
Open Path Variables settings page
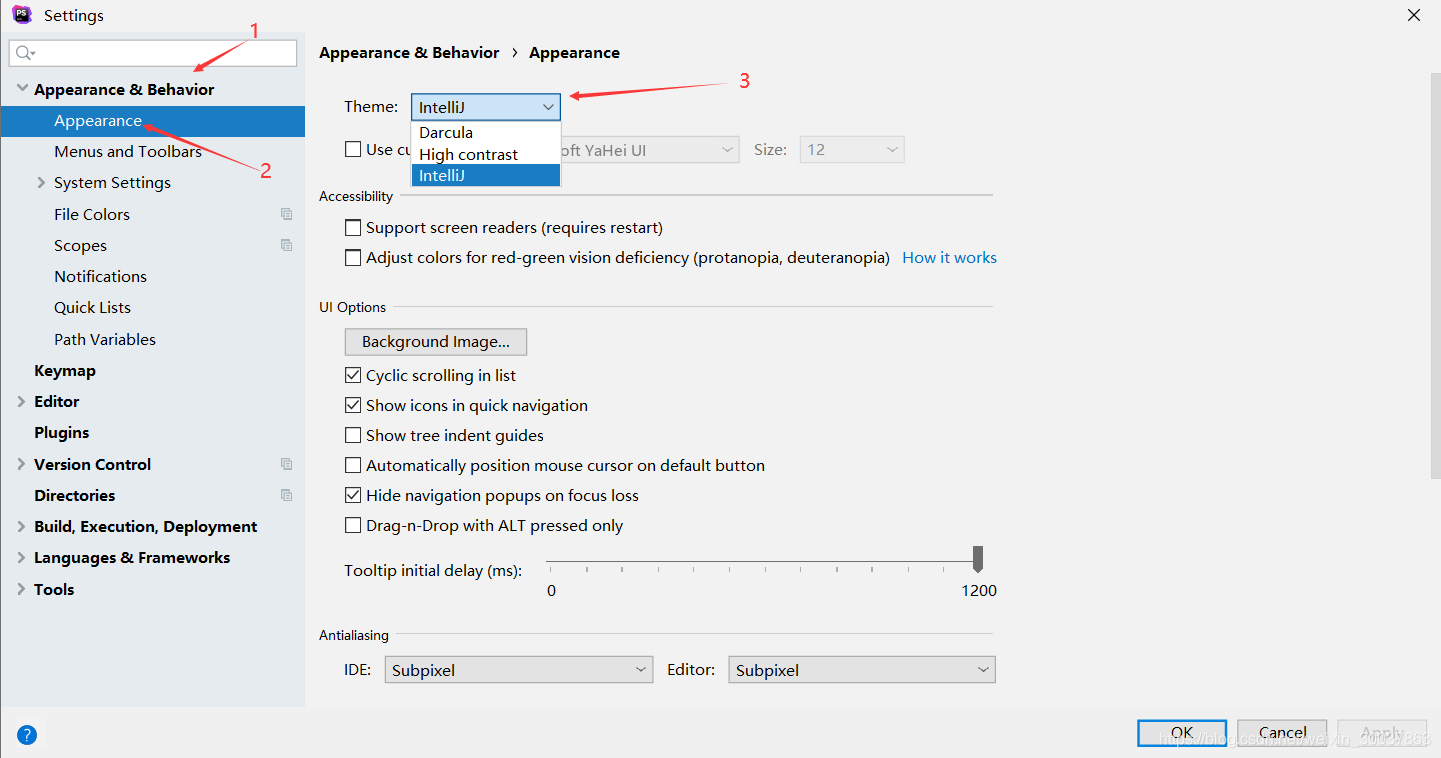tap(105, 340)
